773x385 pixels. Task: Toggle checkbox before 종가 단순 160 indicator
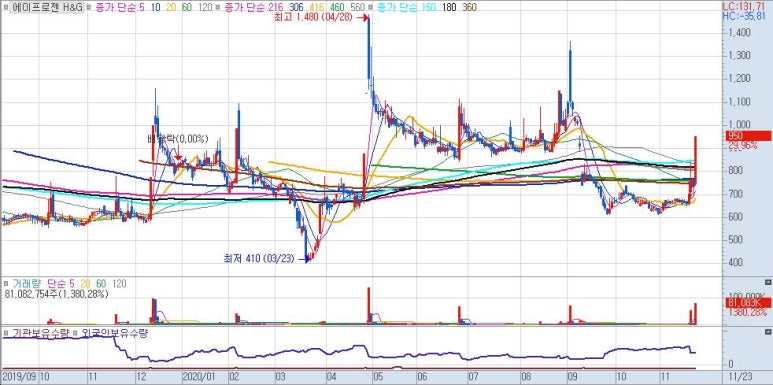371,7
